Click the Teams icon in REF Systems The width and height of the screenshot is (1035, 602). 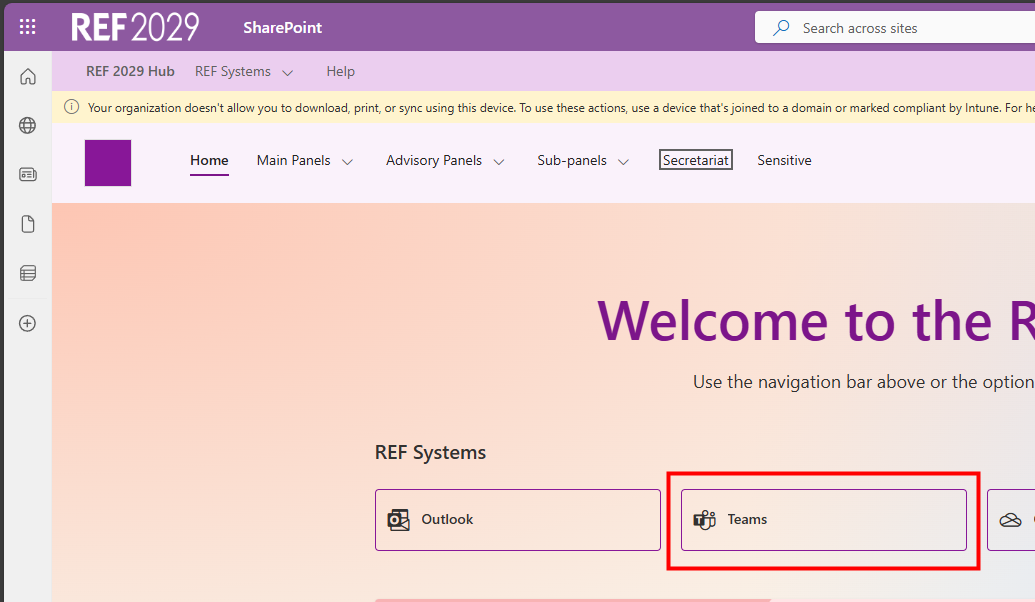click(x=704, y=519)
